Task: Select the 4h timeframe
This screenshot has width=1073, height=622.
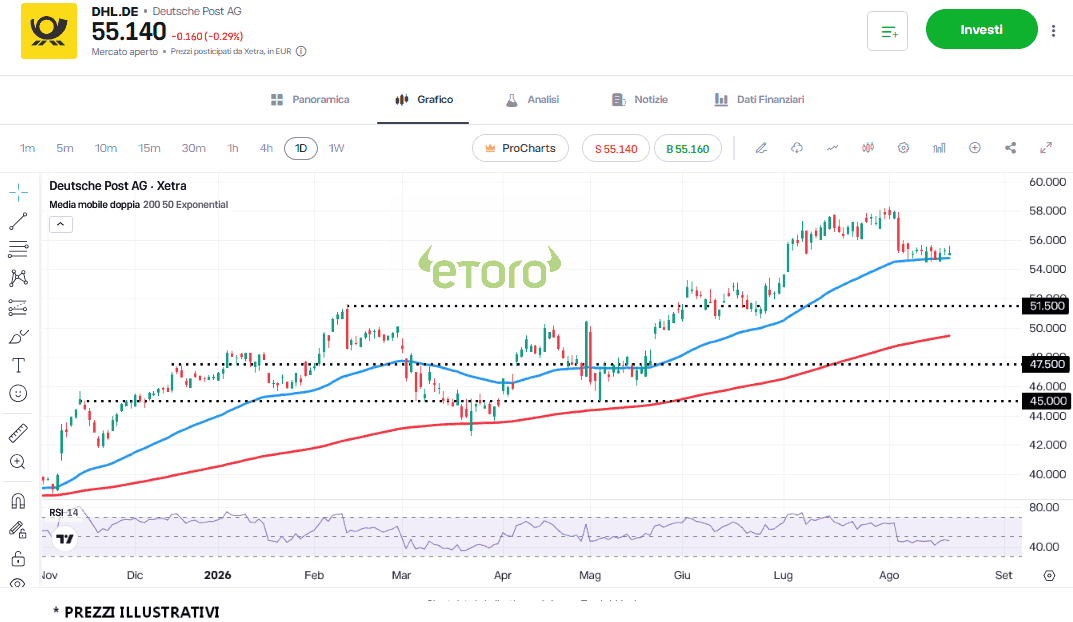Action: (x=266, y=148)
